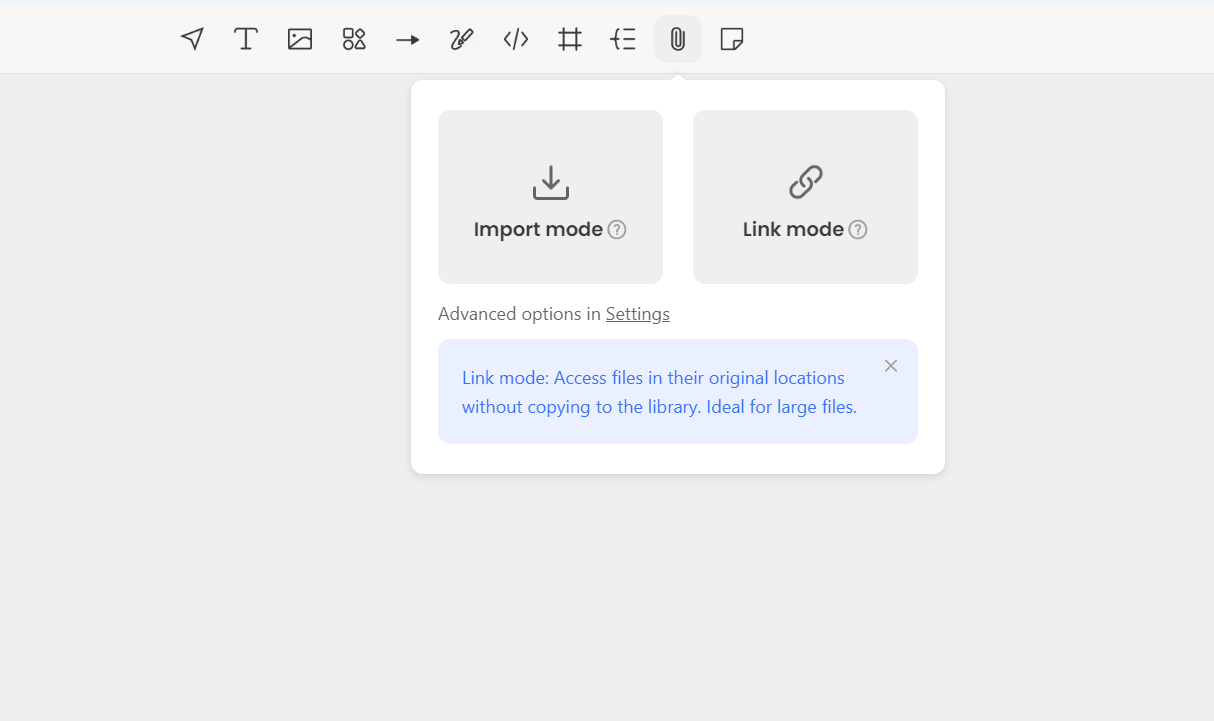The height and width of the screenshot is (721, 1214).
Task: Choose the Link mode card
Action: [x=805, y=197]
